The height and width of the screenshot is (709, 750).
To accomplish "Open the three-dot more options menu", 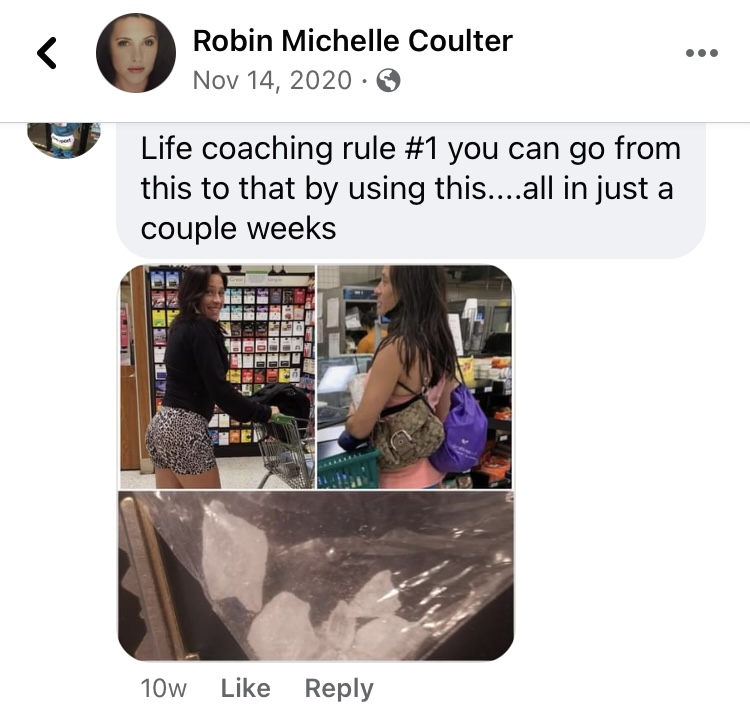I will 702,53.
